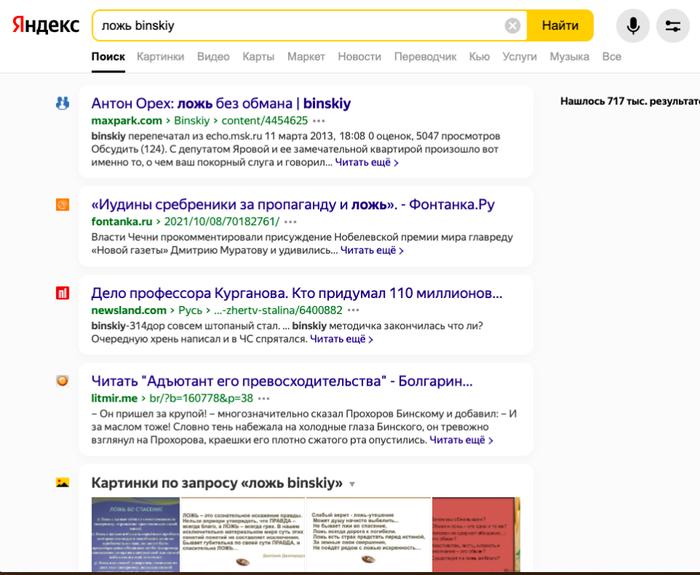This screenshot has height=575, width=700.
Task: Activate voice search microphone icon
Action: click(x=632, y=26)
